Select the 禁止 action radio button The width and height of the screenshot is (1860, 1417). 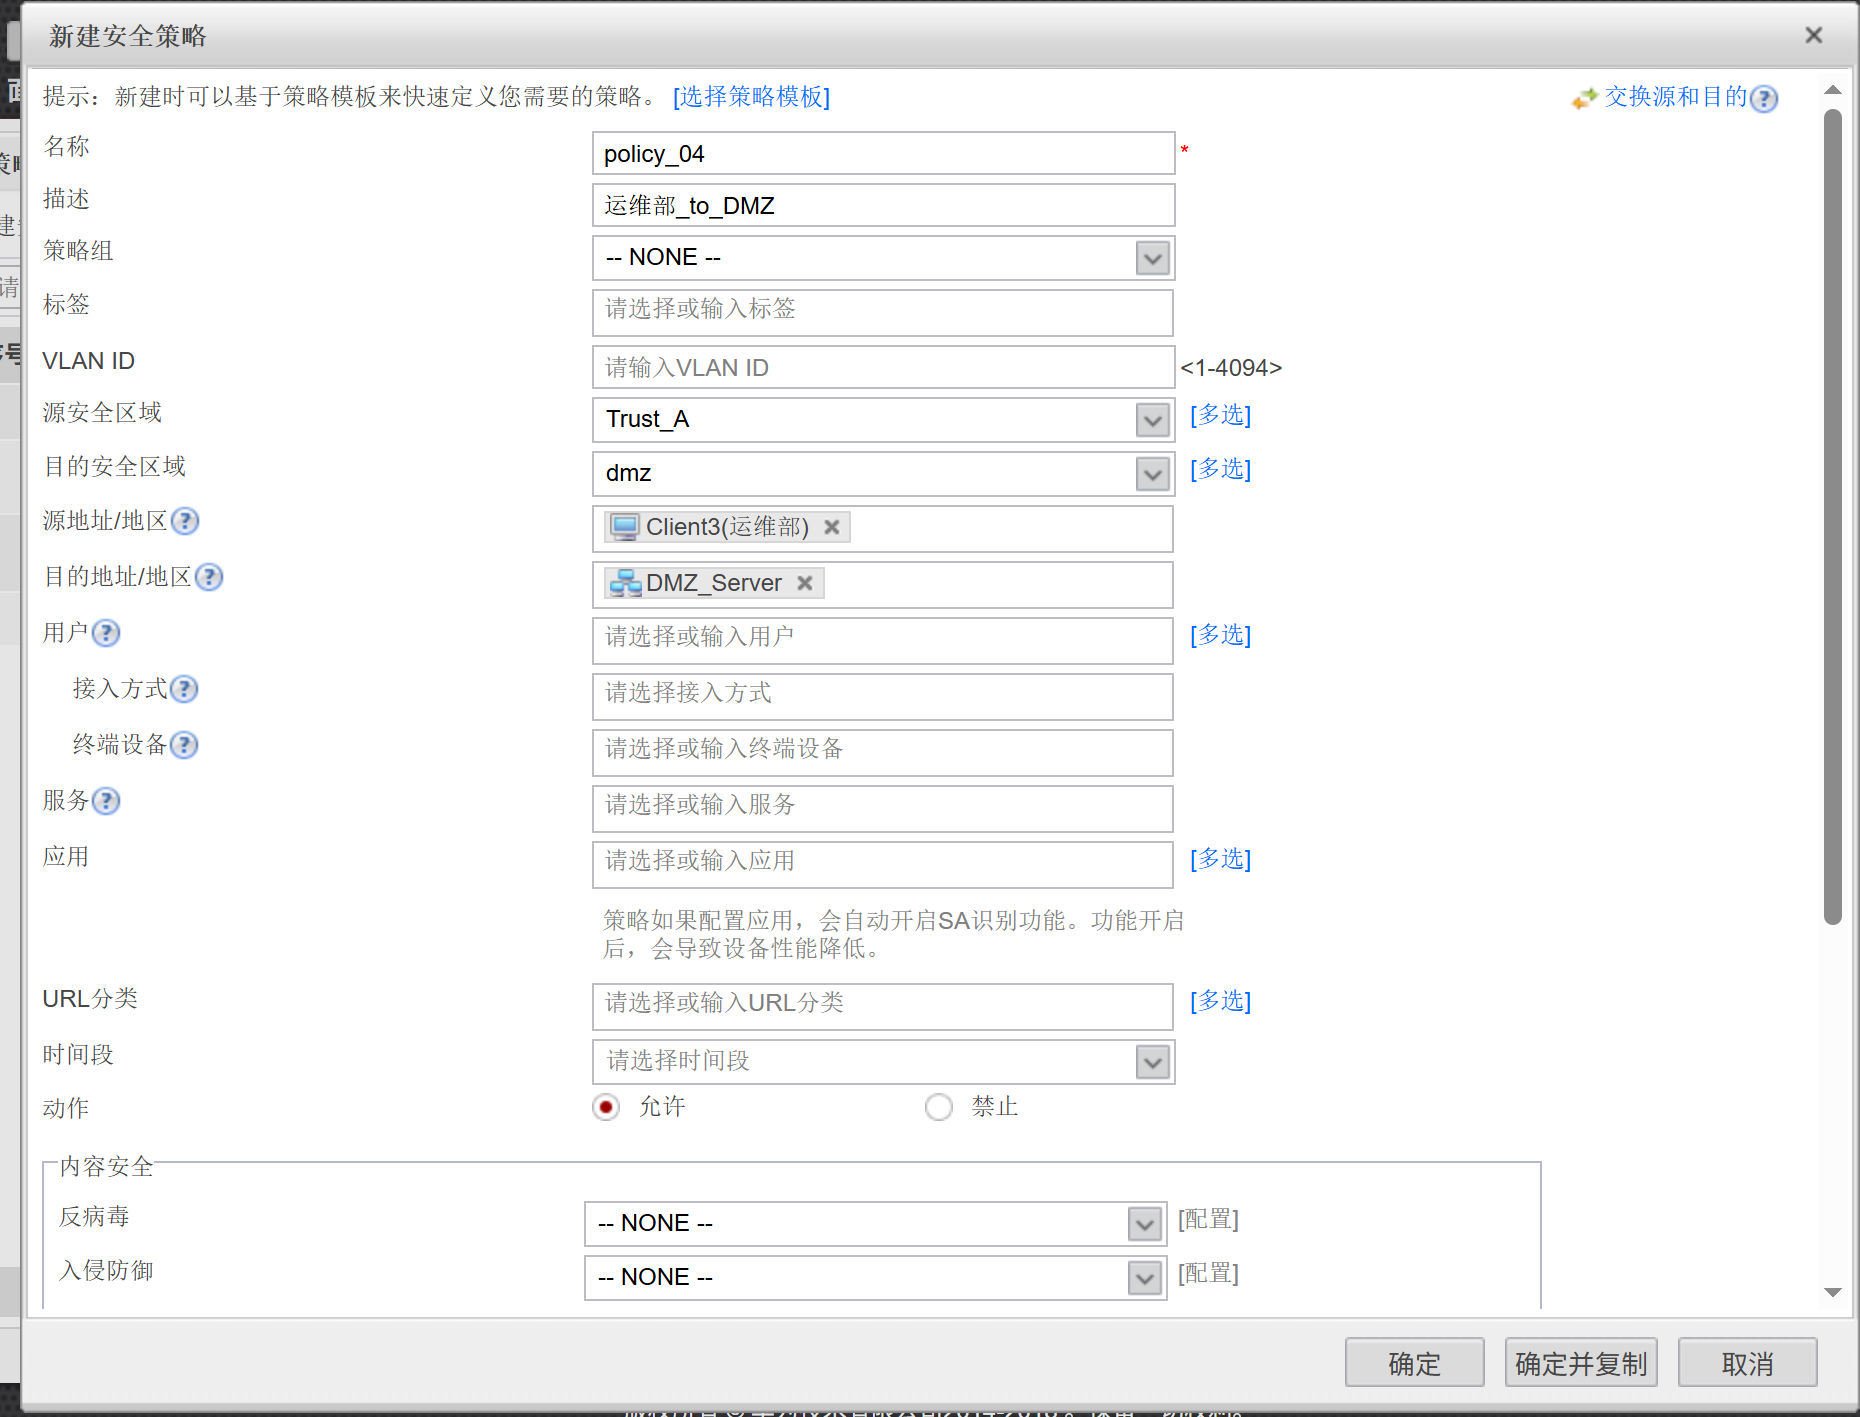pos(938,1107)
